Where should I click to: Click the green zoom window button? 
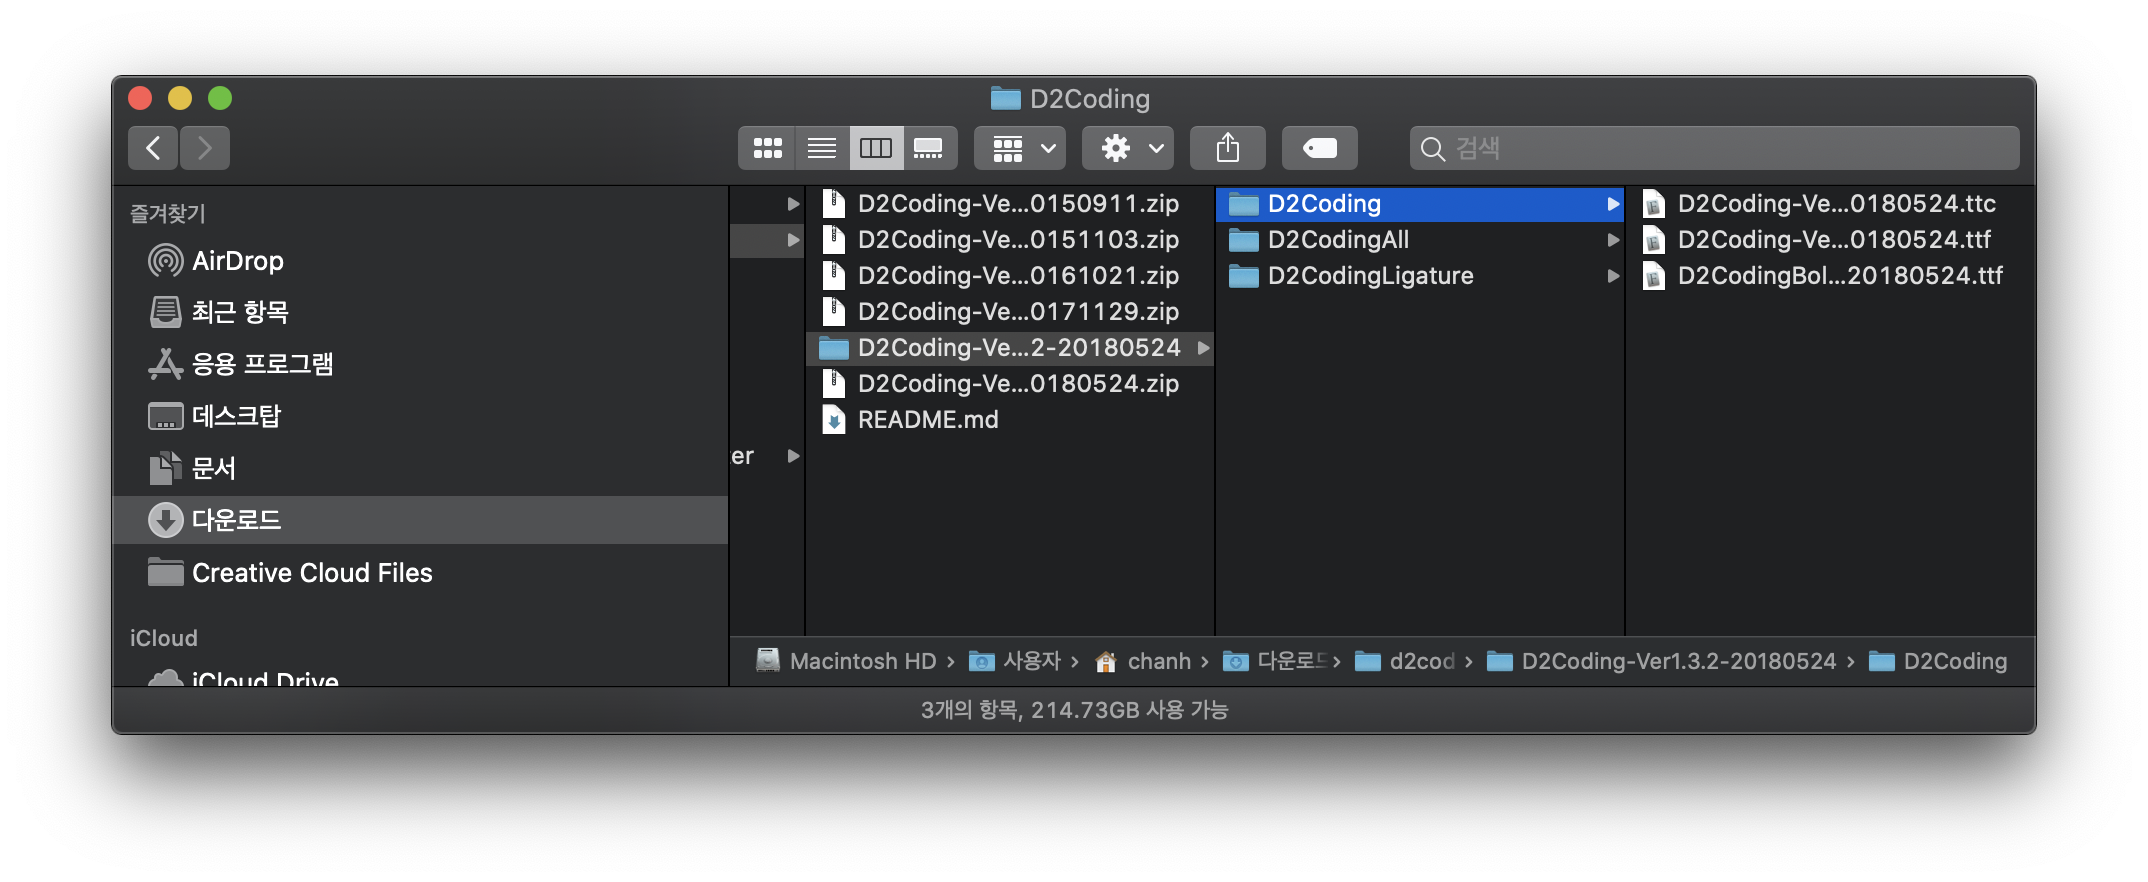[x=220, y=98]
